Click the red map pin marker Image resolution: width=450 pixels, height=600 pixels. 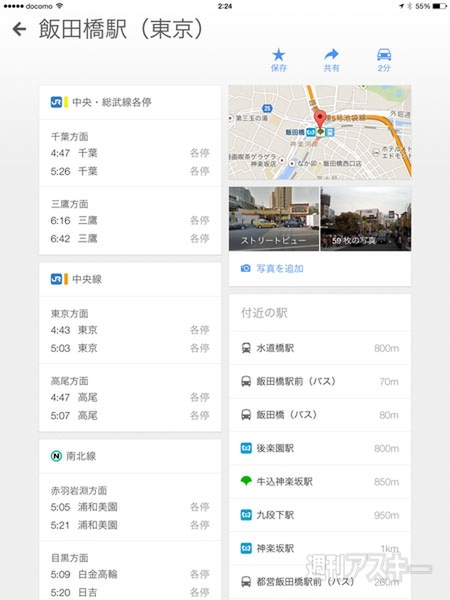pos(320,119)
